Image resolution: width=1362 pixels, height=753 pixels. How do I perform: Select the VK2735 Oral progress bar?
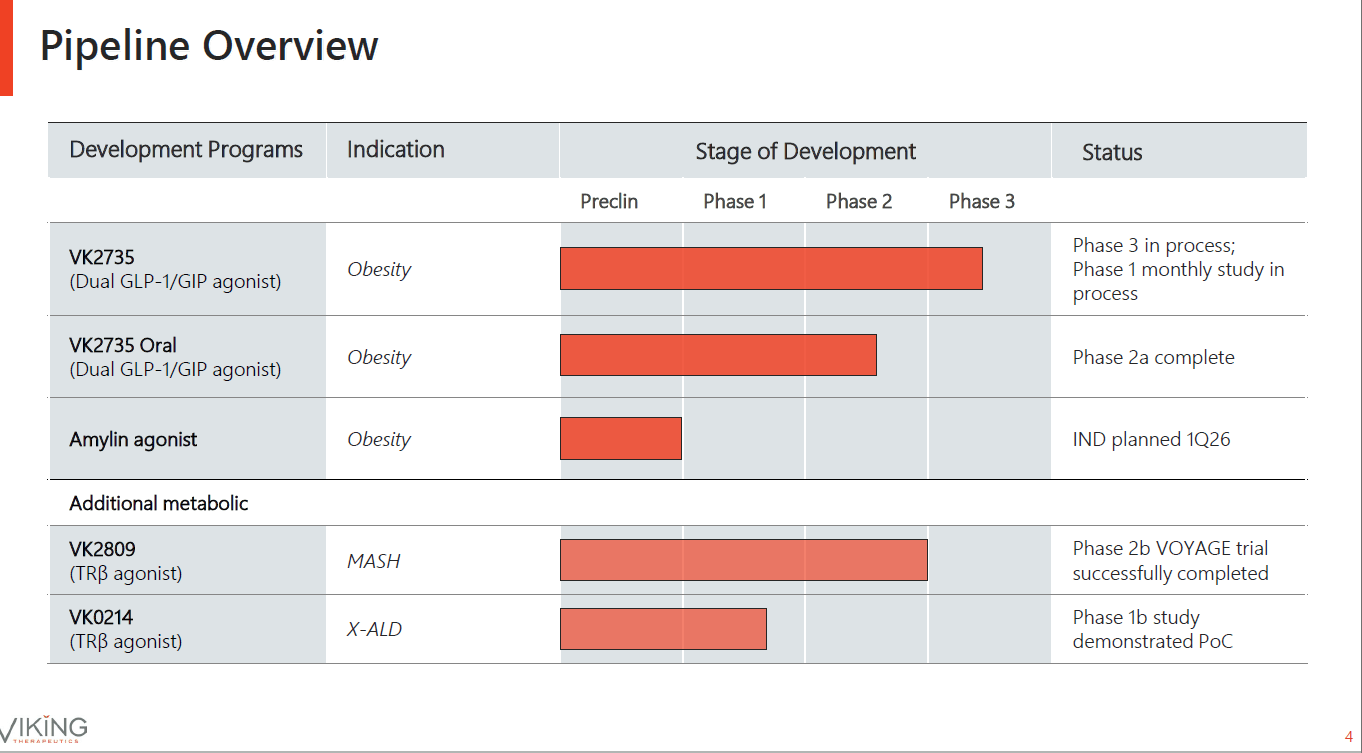[x=718, y=355]
